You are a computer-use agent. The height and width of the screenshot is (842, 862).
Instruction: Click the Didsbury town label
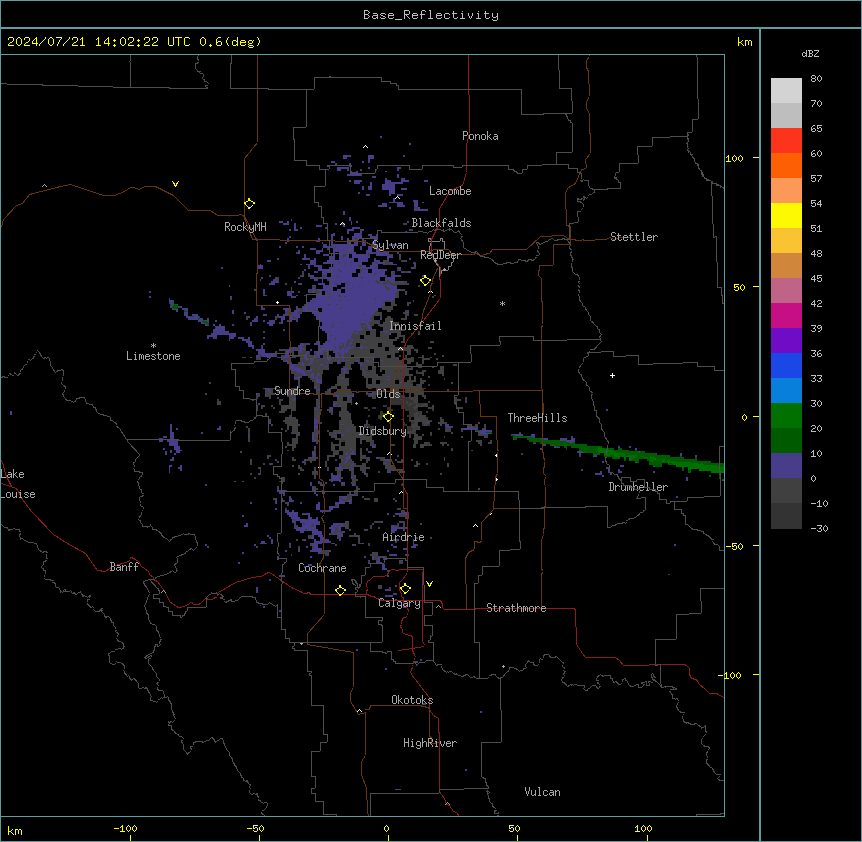click(x=382, y=431)
